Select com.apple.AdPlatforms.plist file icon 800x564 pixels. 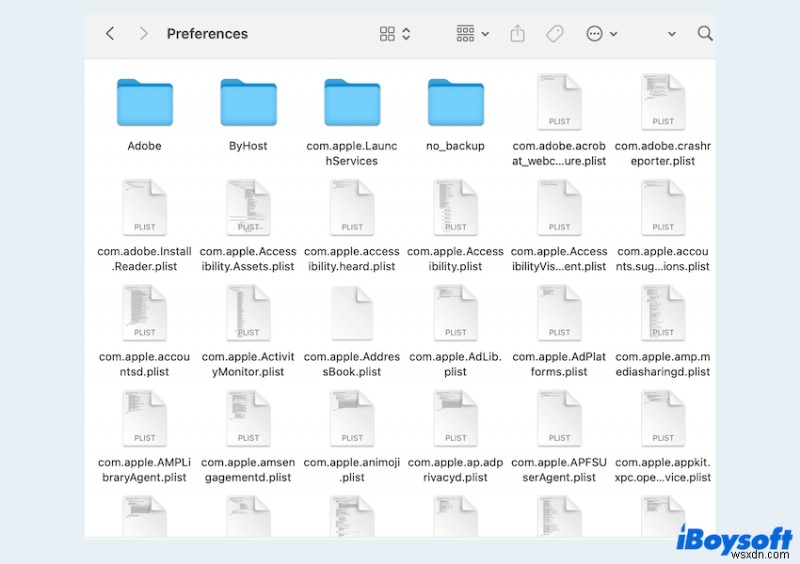tap(559, 313)
